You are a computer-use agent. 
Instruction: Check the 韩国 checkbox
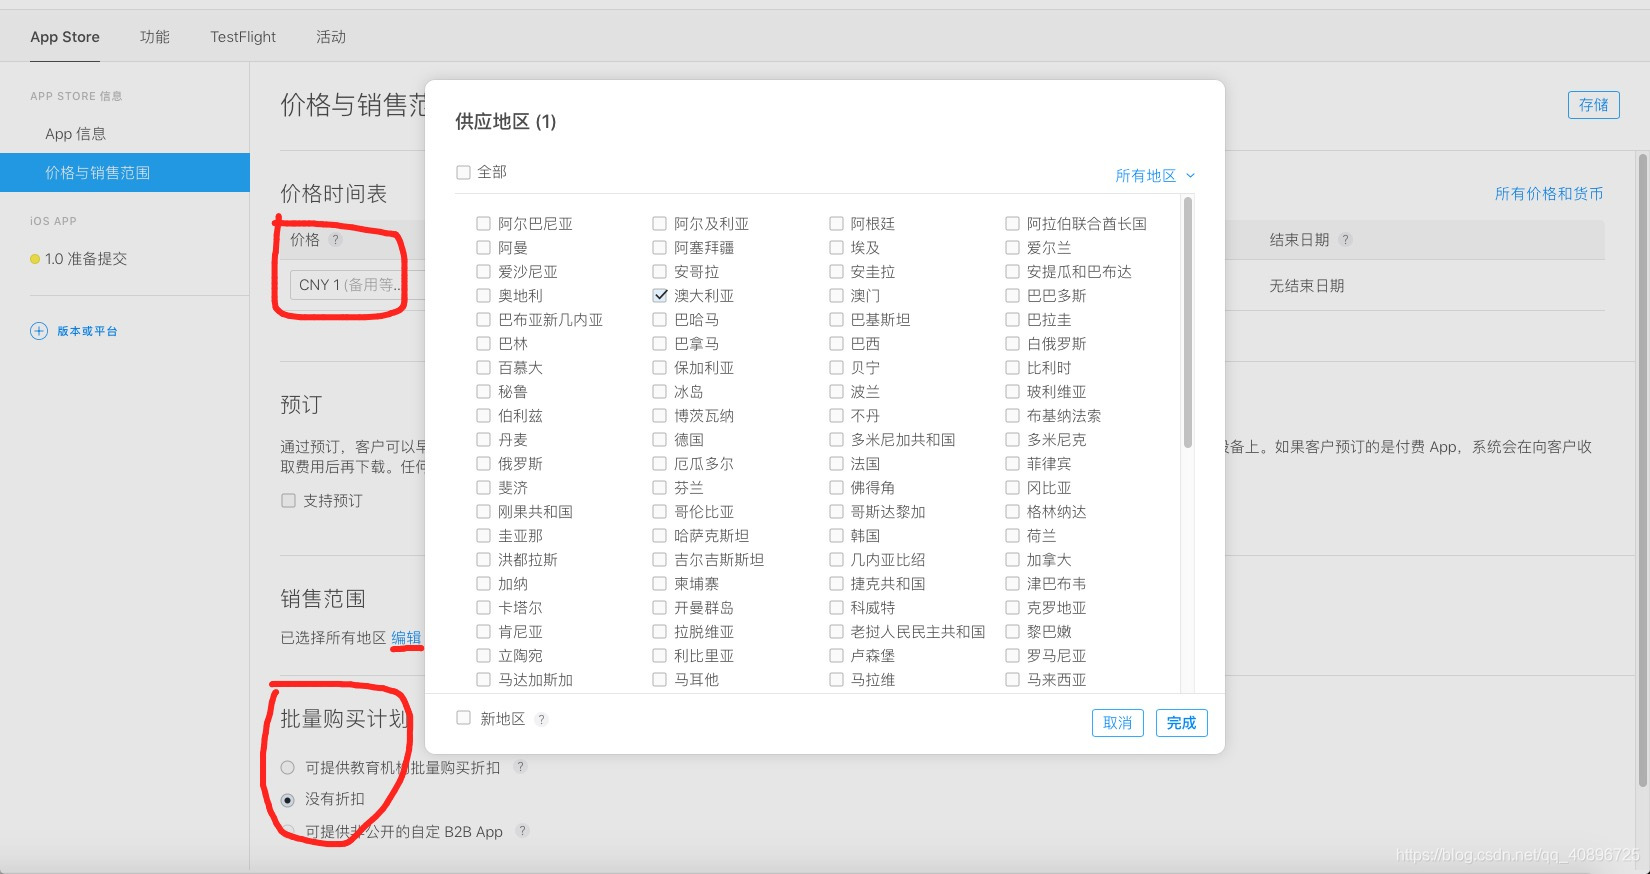pos(836,535)
